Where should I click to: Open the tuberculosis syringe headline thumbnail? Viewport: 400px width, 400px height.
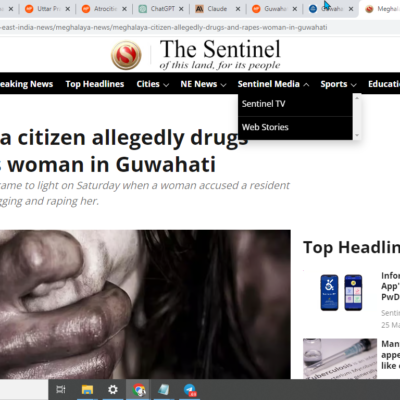point(340,359)
